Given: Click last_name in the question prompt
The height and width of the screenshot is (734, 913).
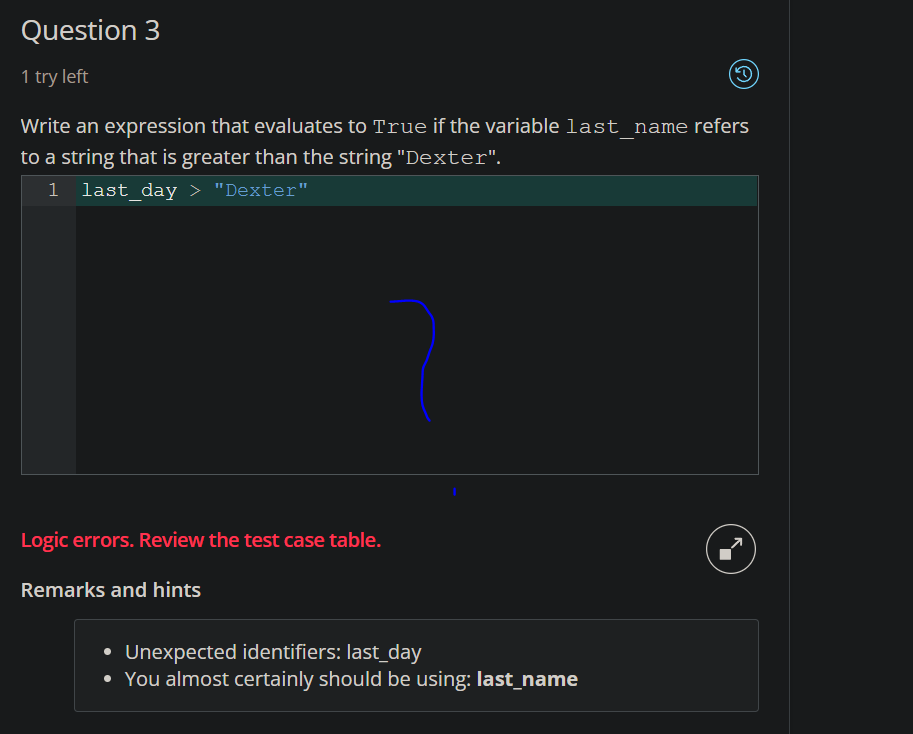Looking at the screenshot, I should [625, 126].
